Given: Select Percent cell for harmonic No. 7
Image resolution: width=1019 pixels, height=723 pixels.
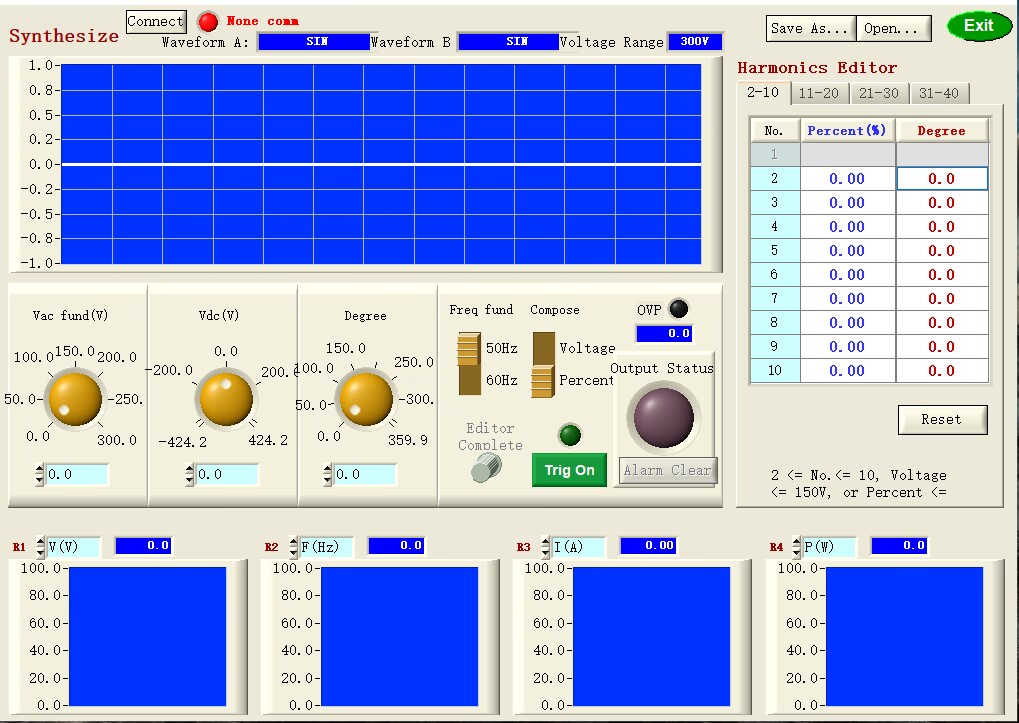Looking at the screenshot, I should pyautogui.click(x=847, y=299).
